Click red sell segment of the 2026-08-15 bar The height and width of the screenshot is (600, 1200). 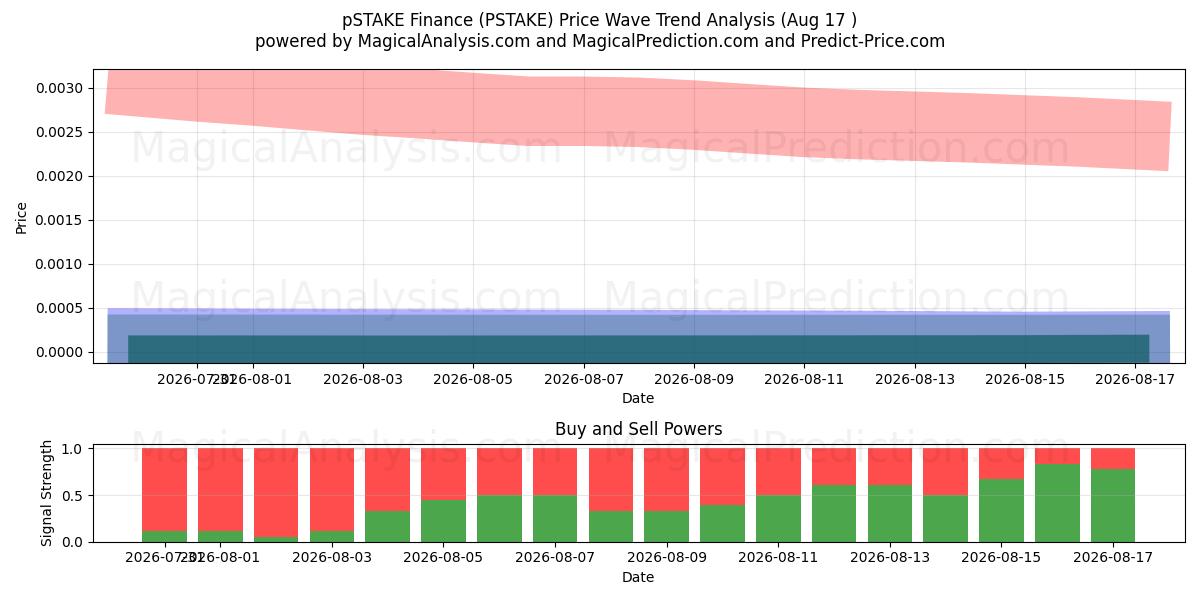tap(1001, 464)
